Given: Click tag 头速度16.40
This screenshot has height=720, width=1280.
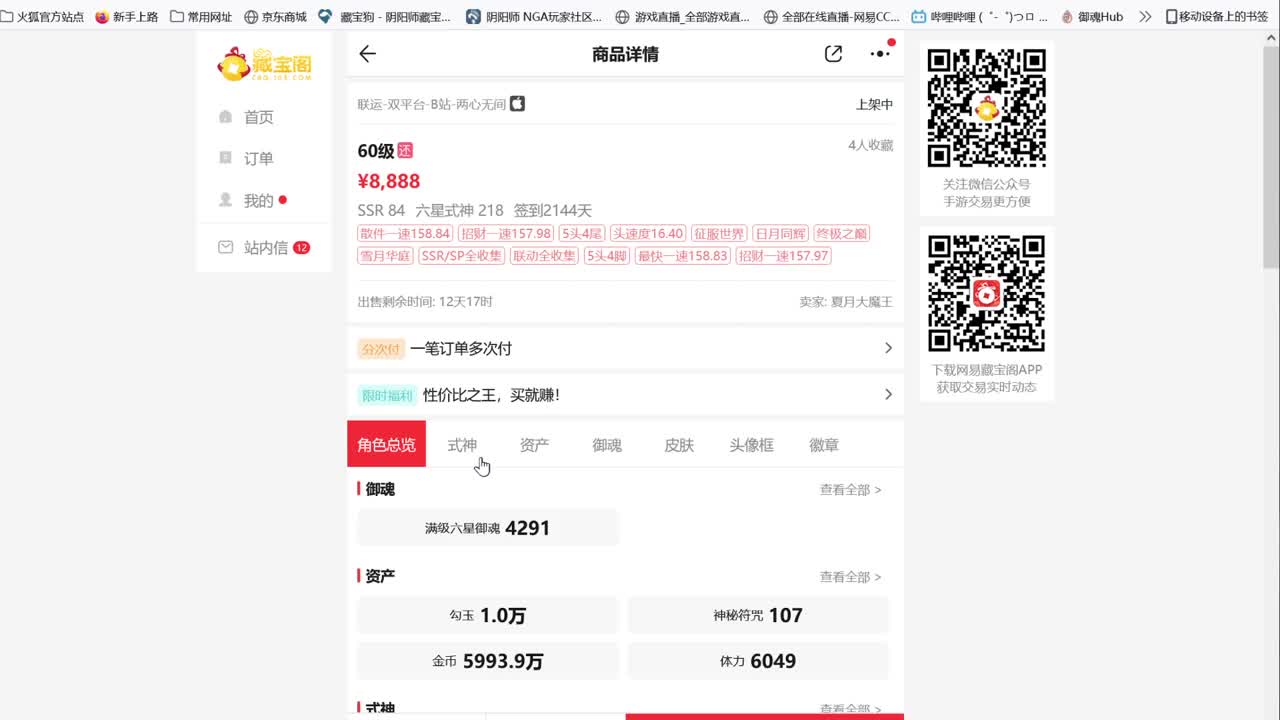Looking at the screenshot, I should [x=648, y=234].
